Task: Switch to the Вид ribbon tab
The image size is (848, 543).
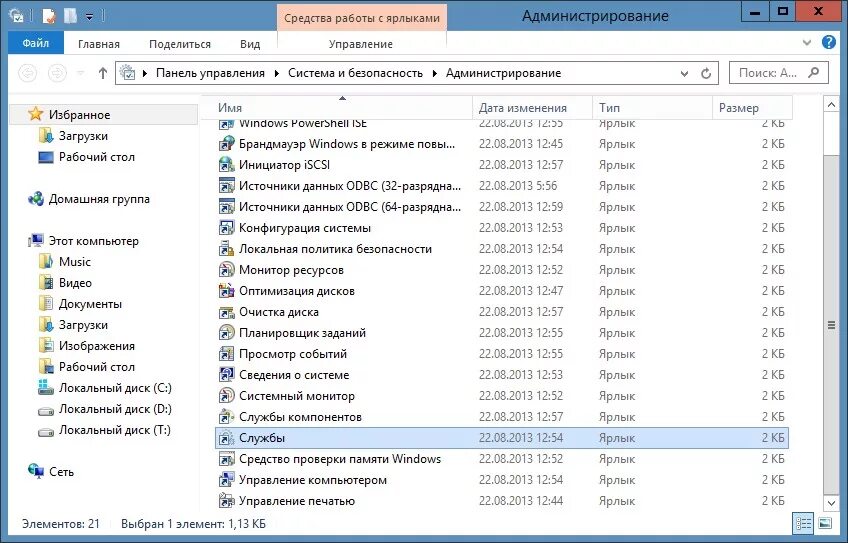Action: point(250,44)
